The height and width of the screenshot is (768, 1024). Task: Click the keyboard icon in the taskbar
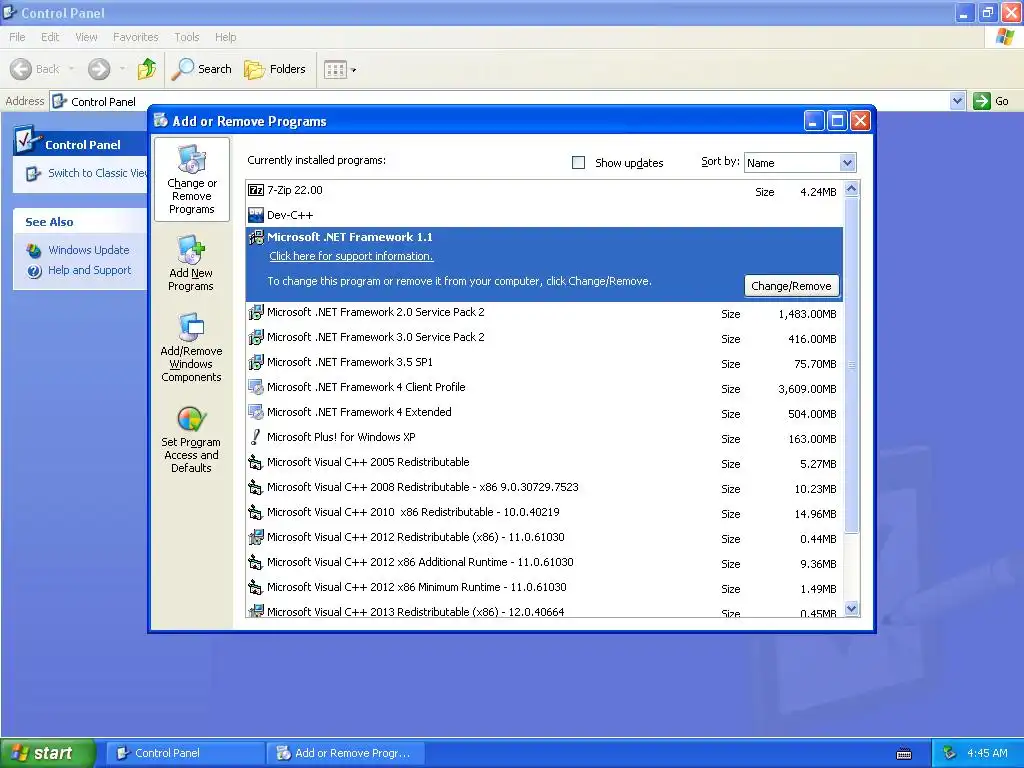click(x=904, y=754)
